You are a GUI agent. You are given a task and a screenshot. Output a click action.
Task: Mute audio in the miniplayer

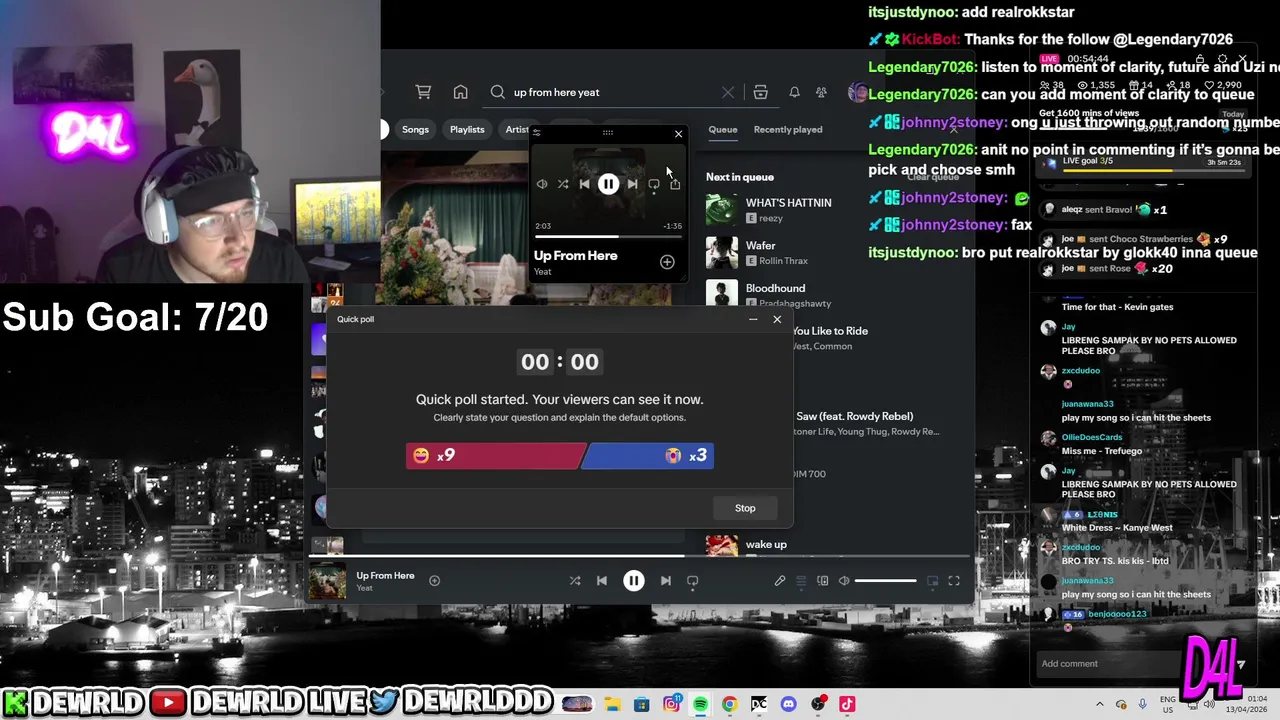[x=542, y=184]
